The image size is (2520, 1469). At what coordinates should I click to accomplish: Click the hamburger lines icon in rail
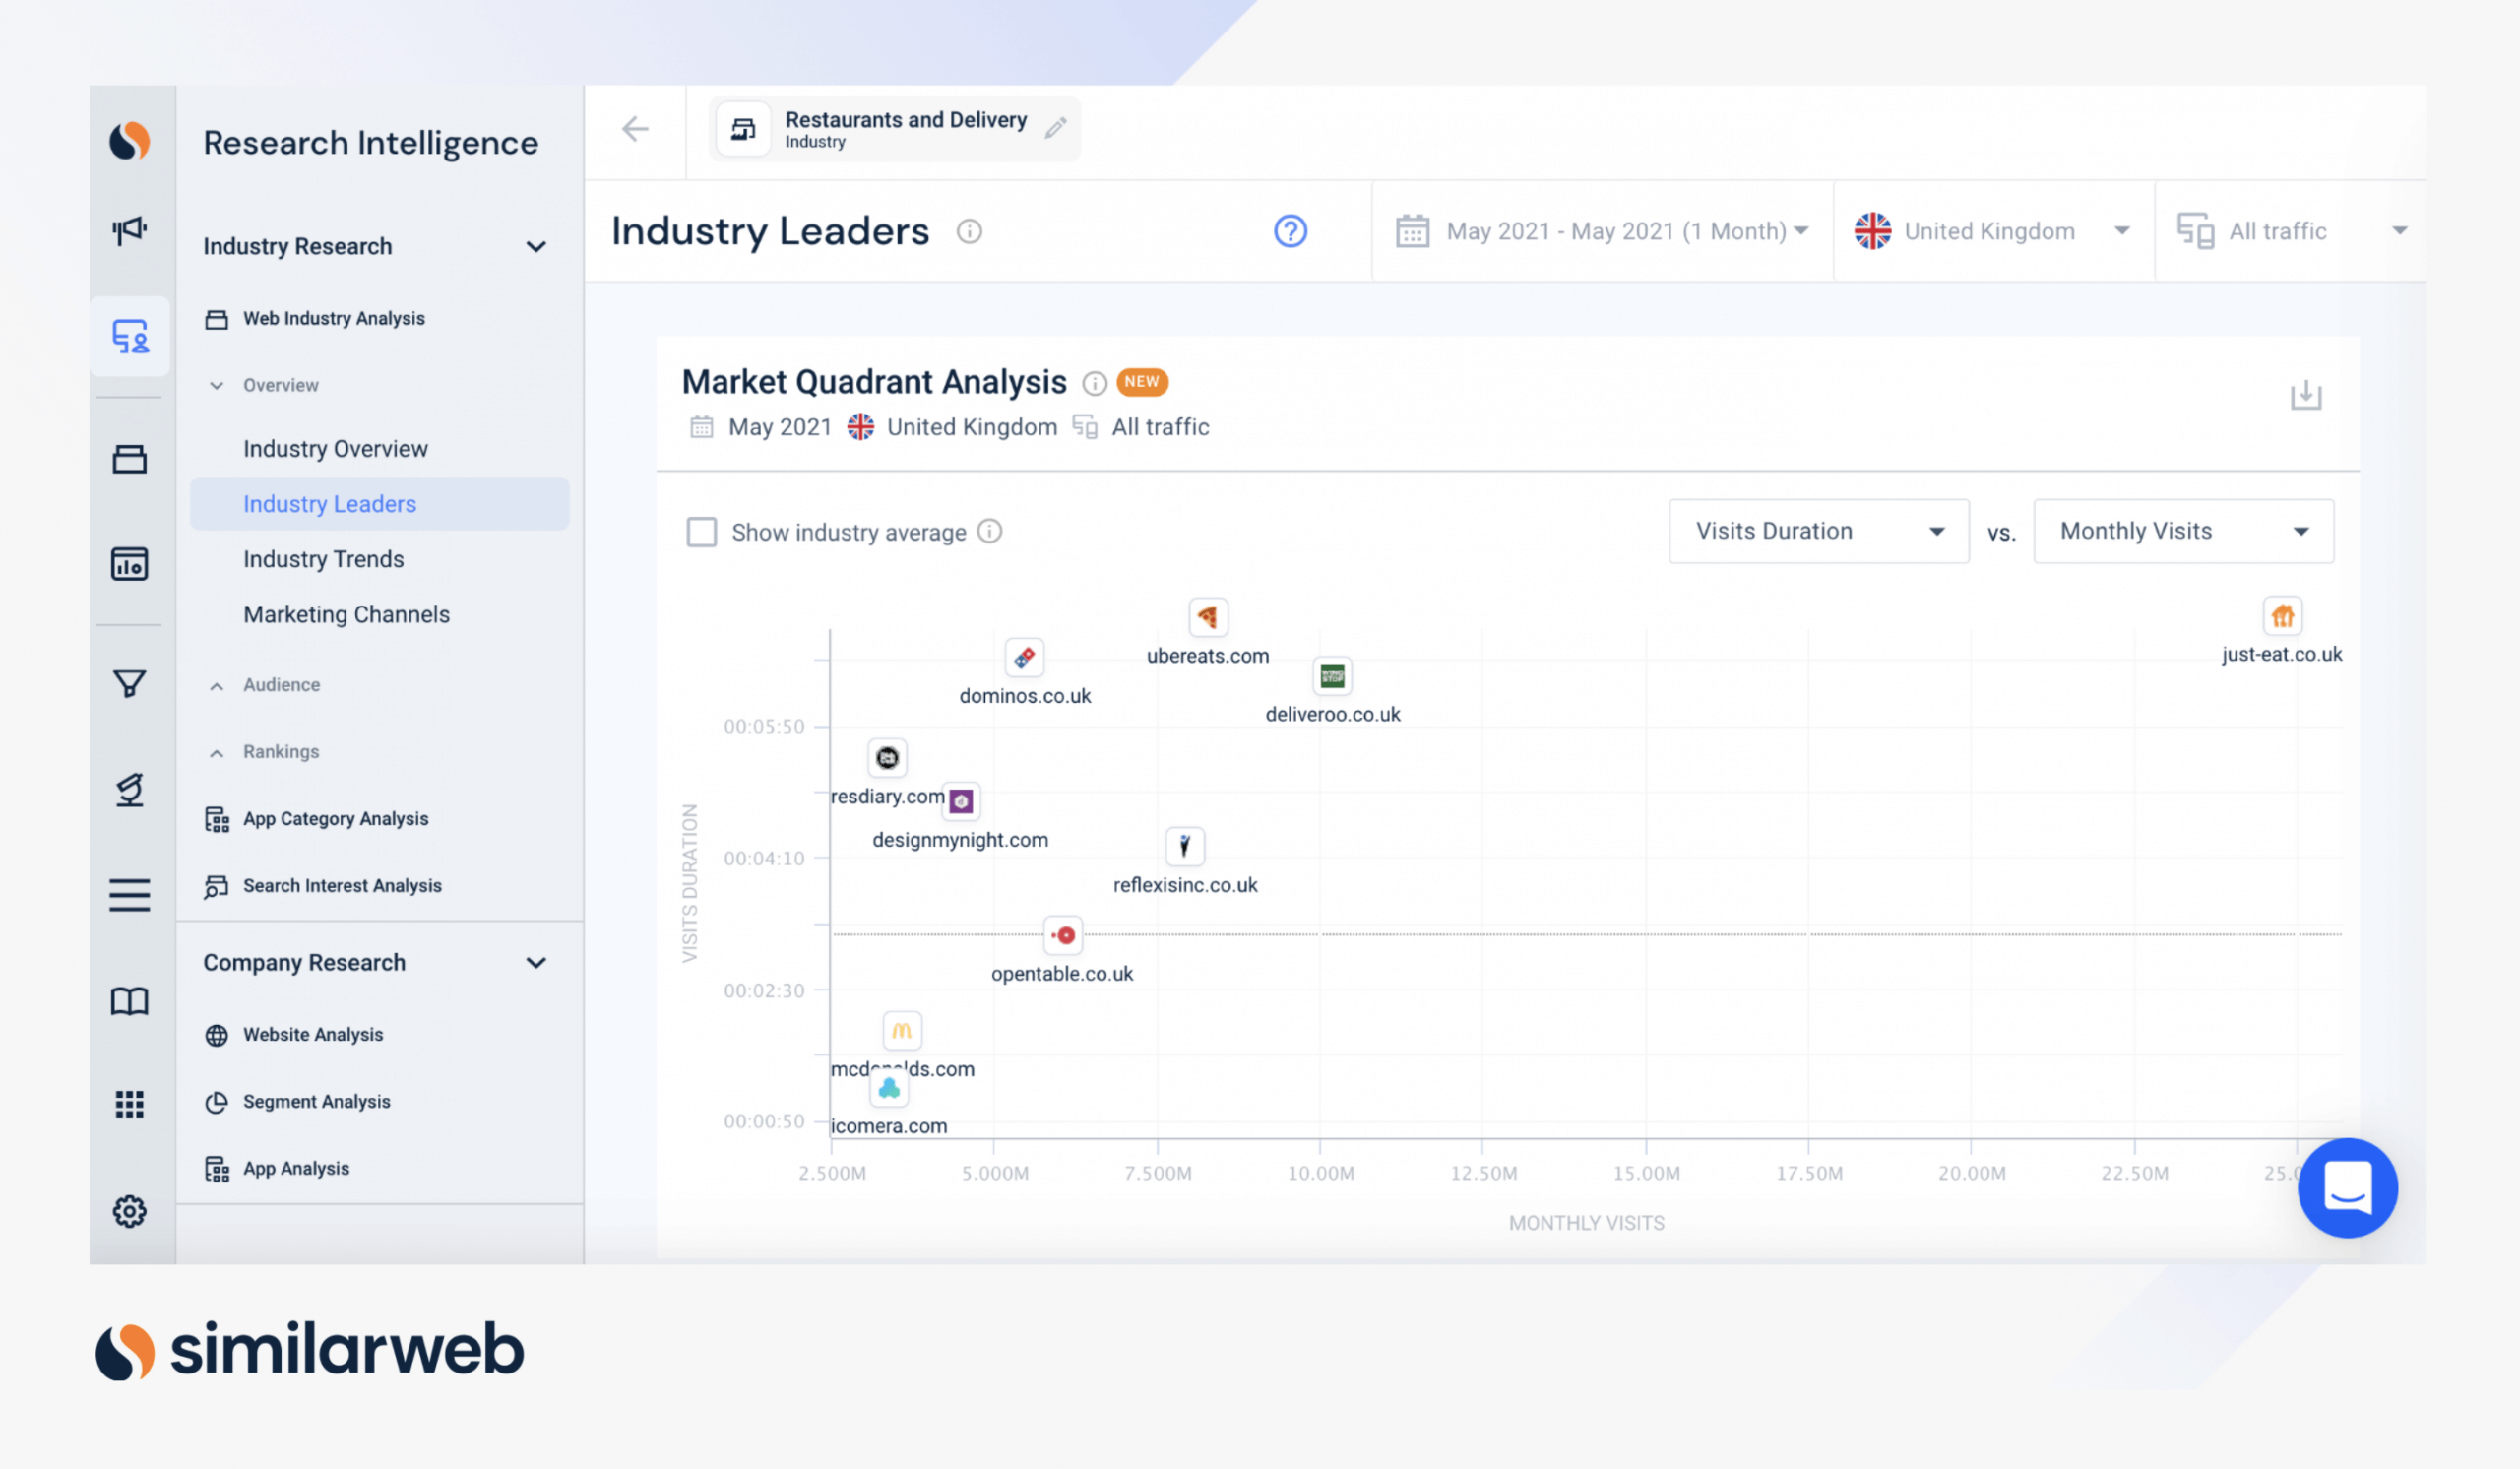(x=130, y=894)
